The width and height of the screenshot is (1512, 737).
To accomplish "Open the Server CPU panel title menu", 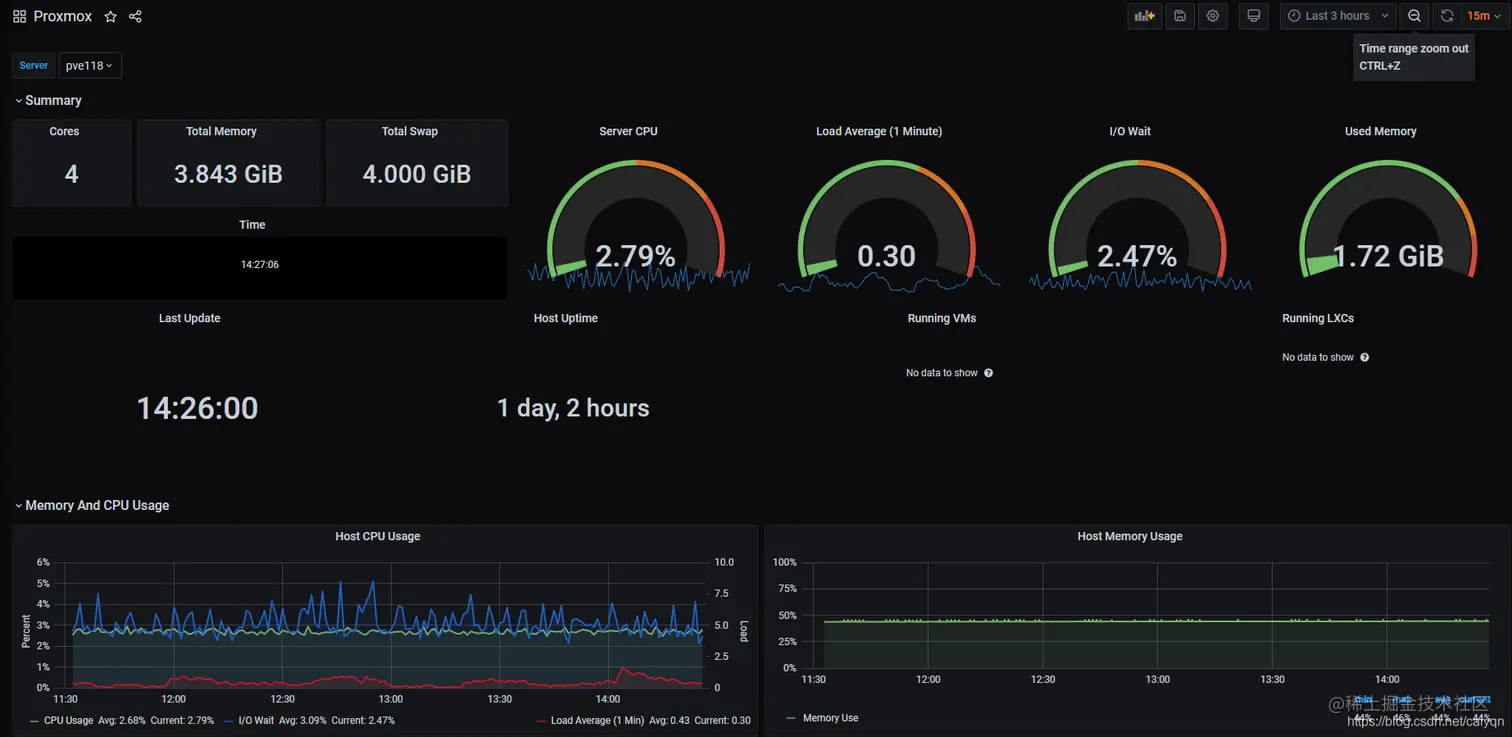I will coord(628,131).
